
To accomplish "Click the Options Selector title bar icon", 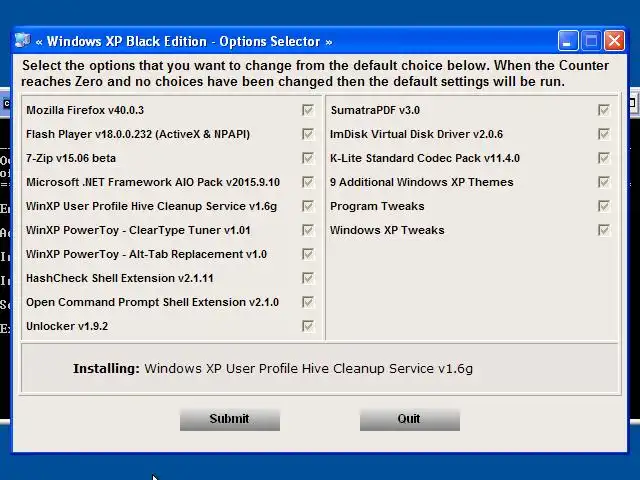I will click(x=22, y=41).
